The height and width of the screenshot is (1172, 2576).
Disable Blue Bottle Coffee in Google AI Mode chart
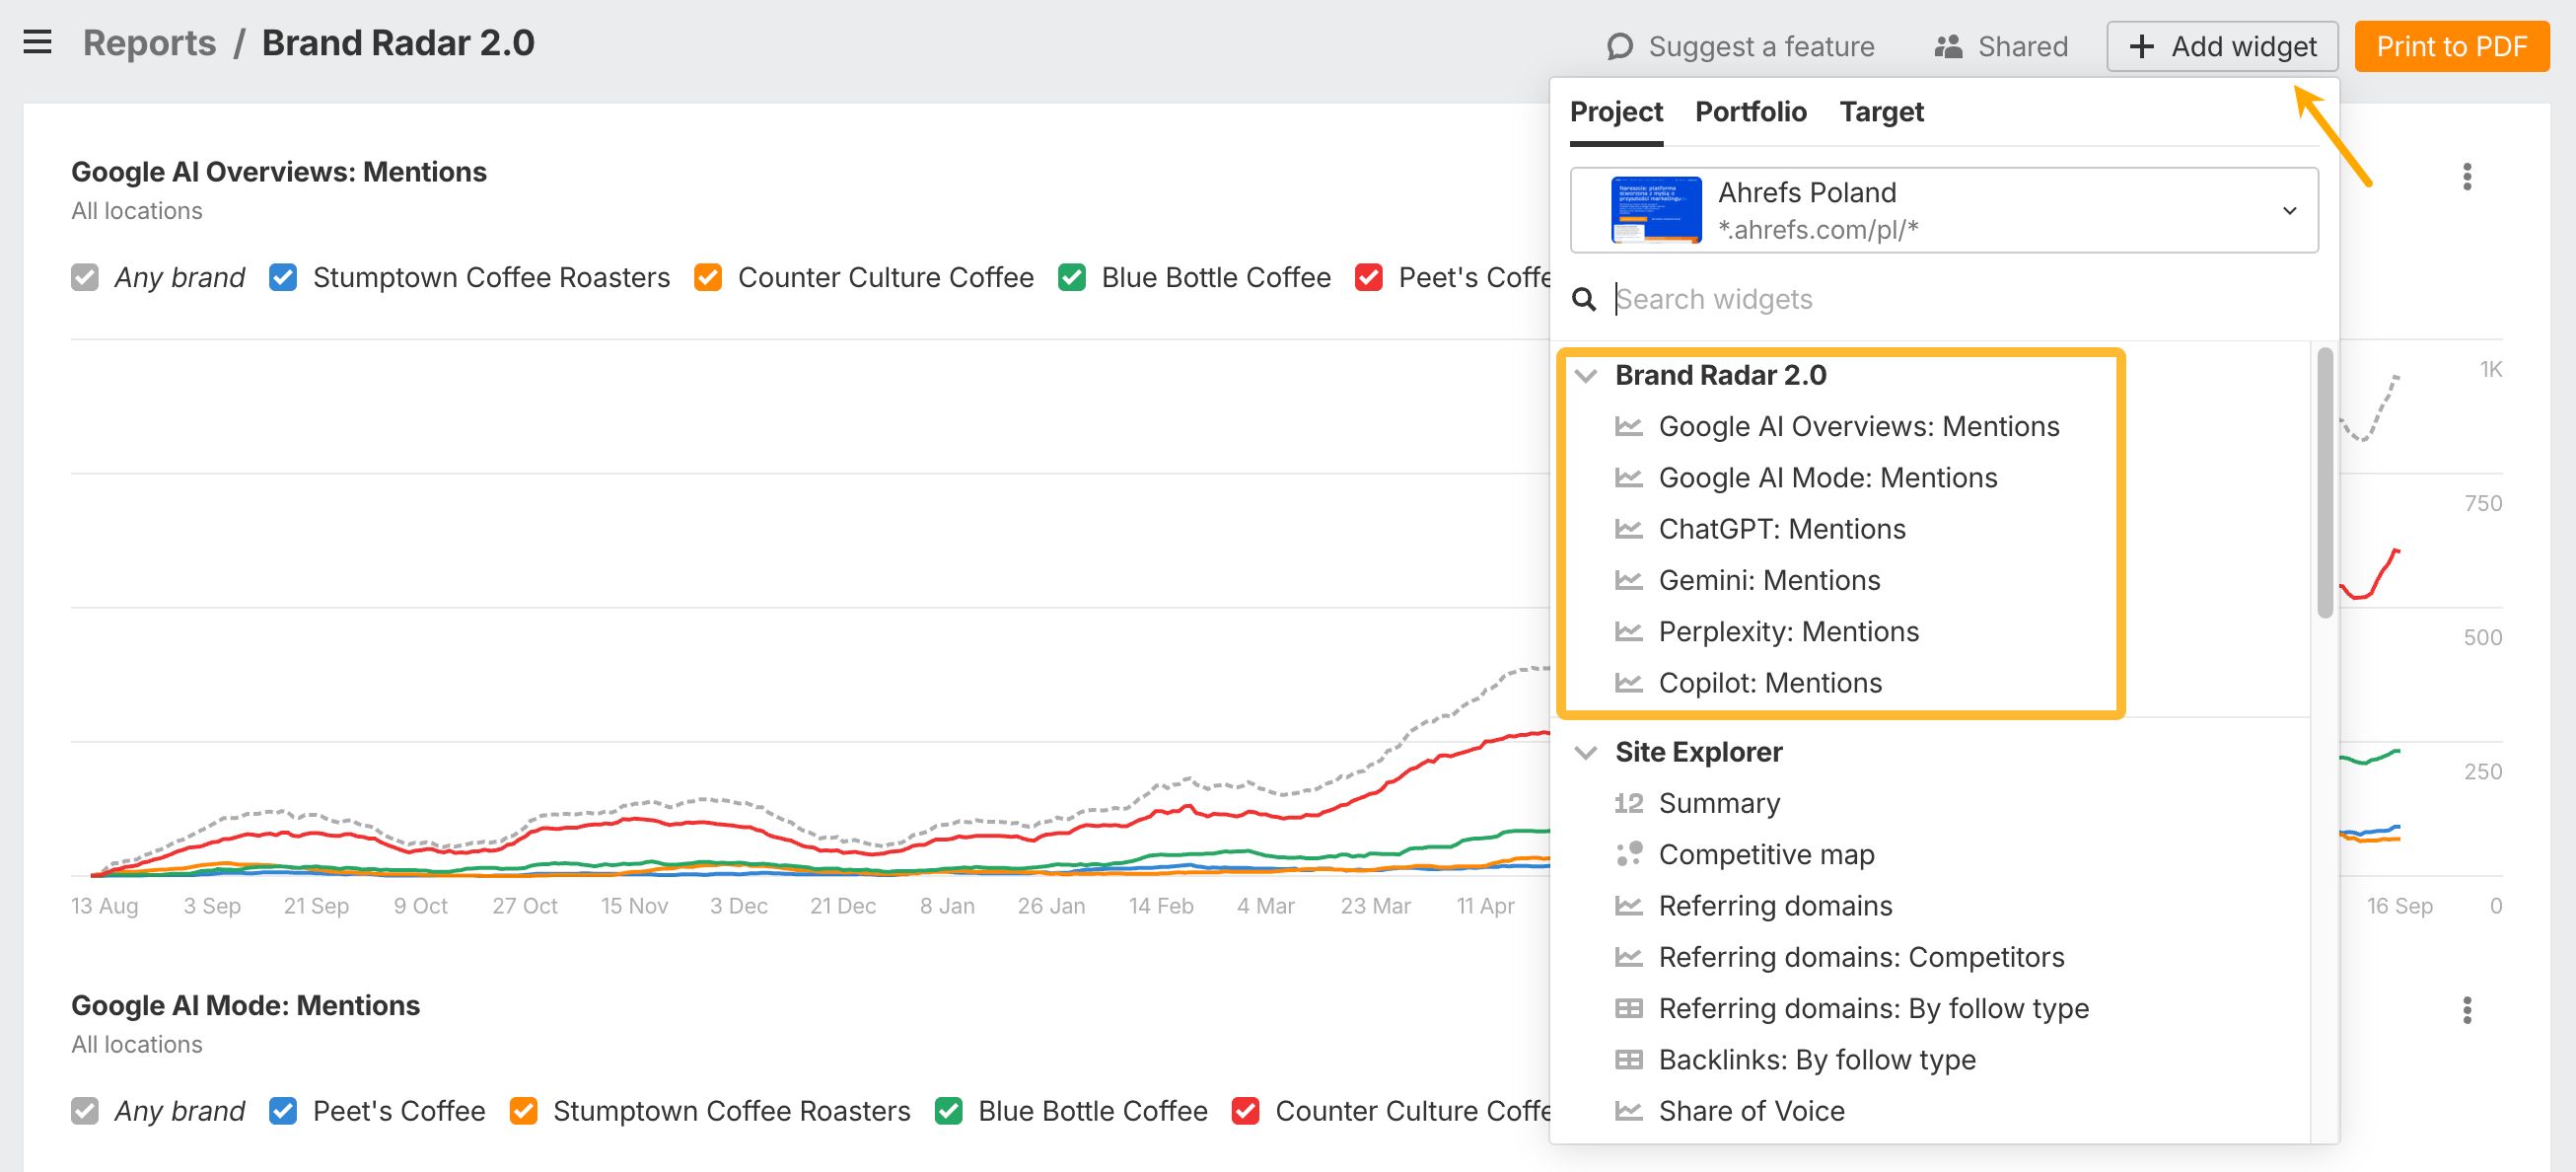951,1110
